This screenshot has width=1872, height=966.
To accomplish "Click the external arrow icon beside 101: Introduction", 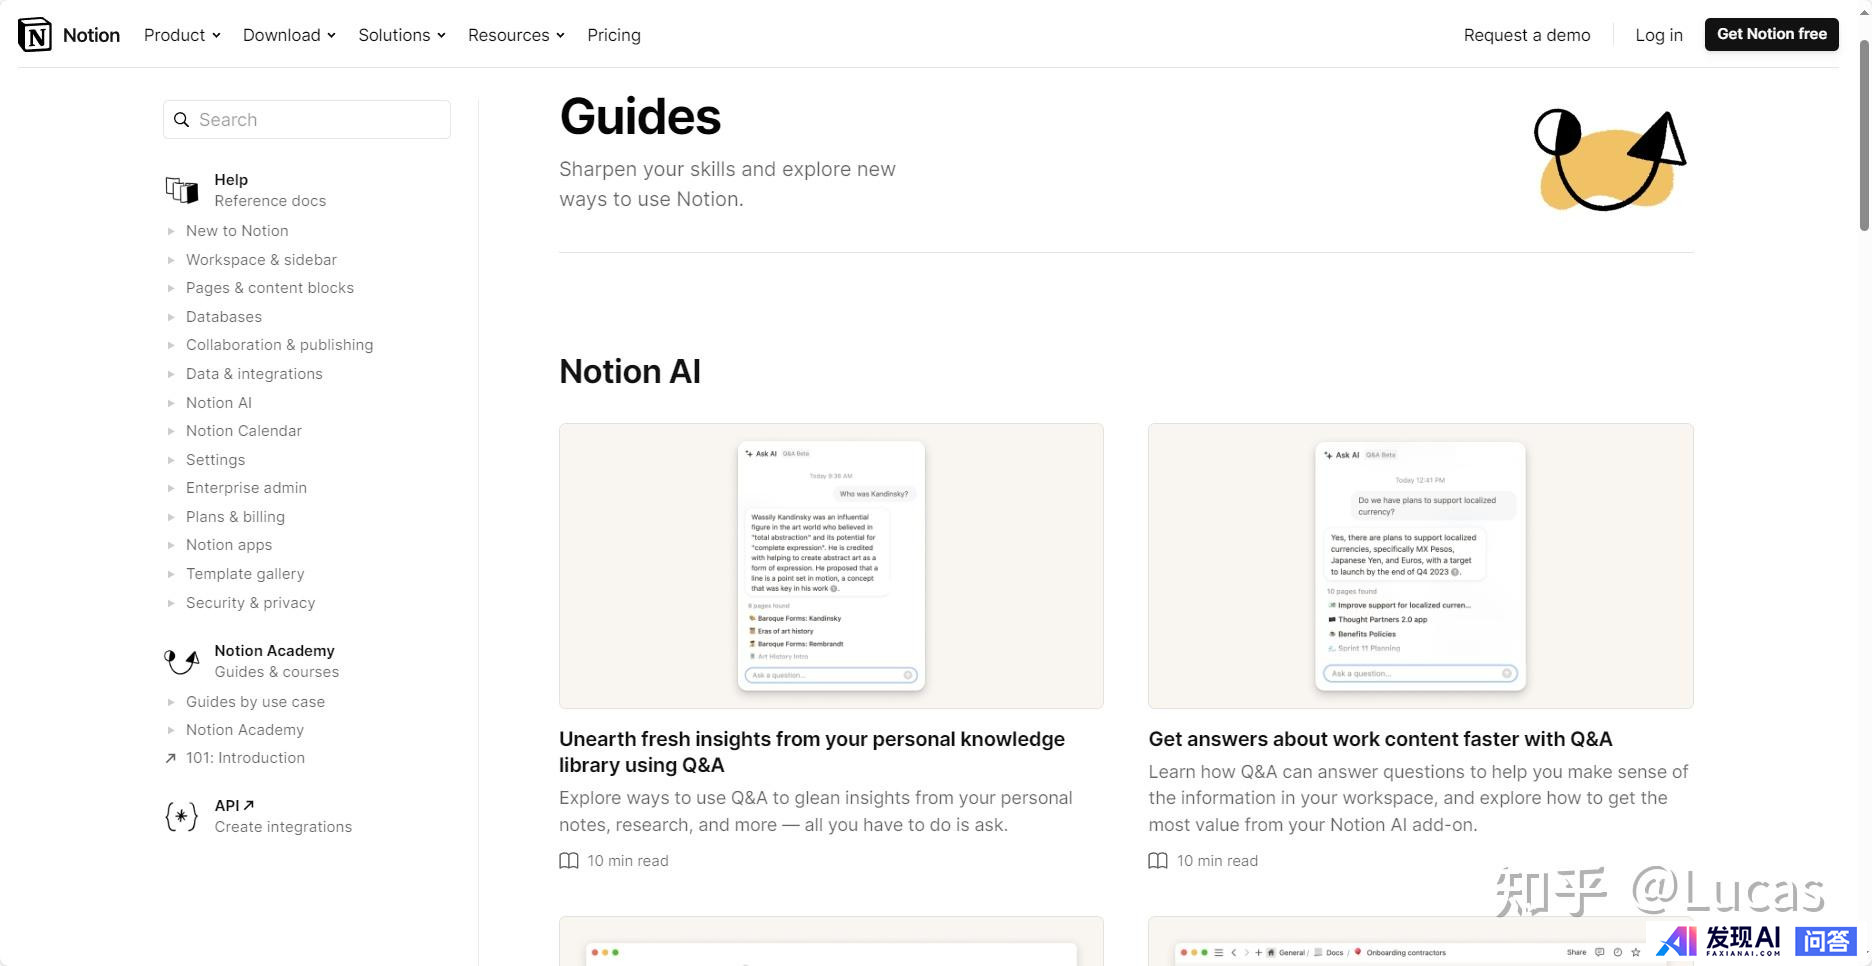I will click(x=170, y=758).
